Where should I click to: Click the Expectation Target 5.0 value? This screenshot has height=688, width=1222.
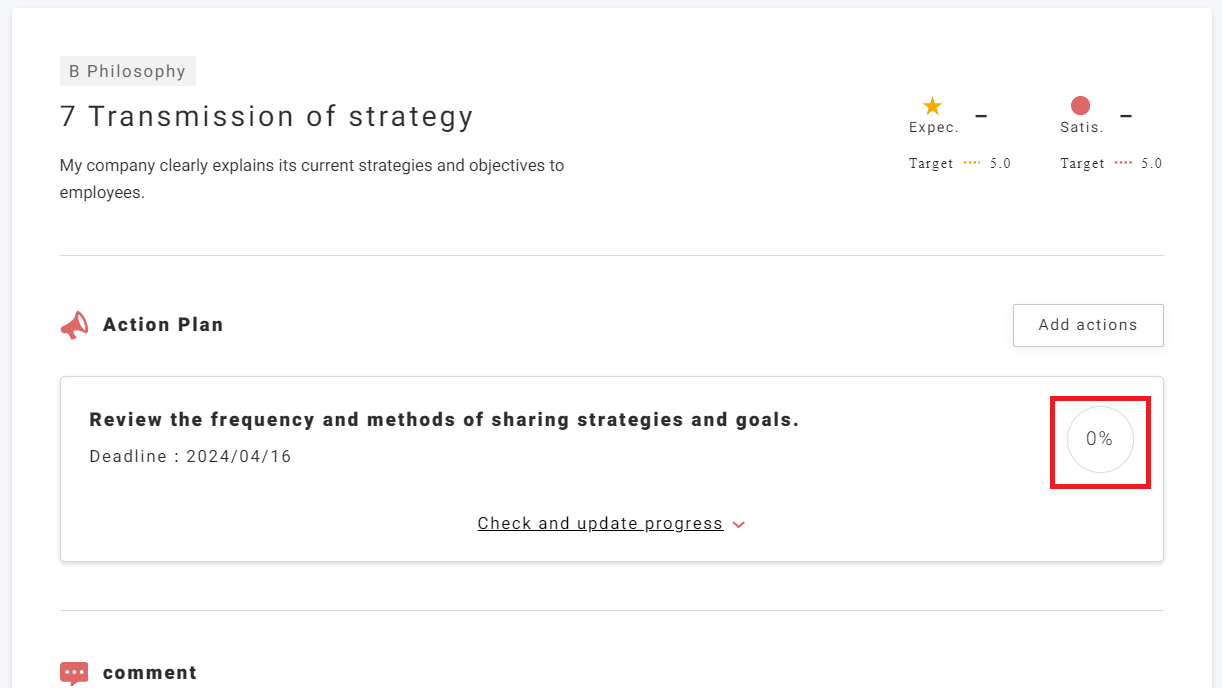click(1000, 163)
